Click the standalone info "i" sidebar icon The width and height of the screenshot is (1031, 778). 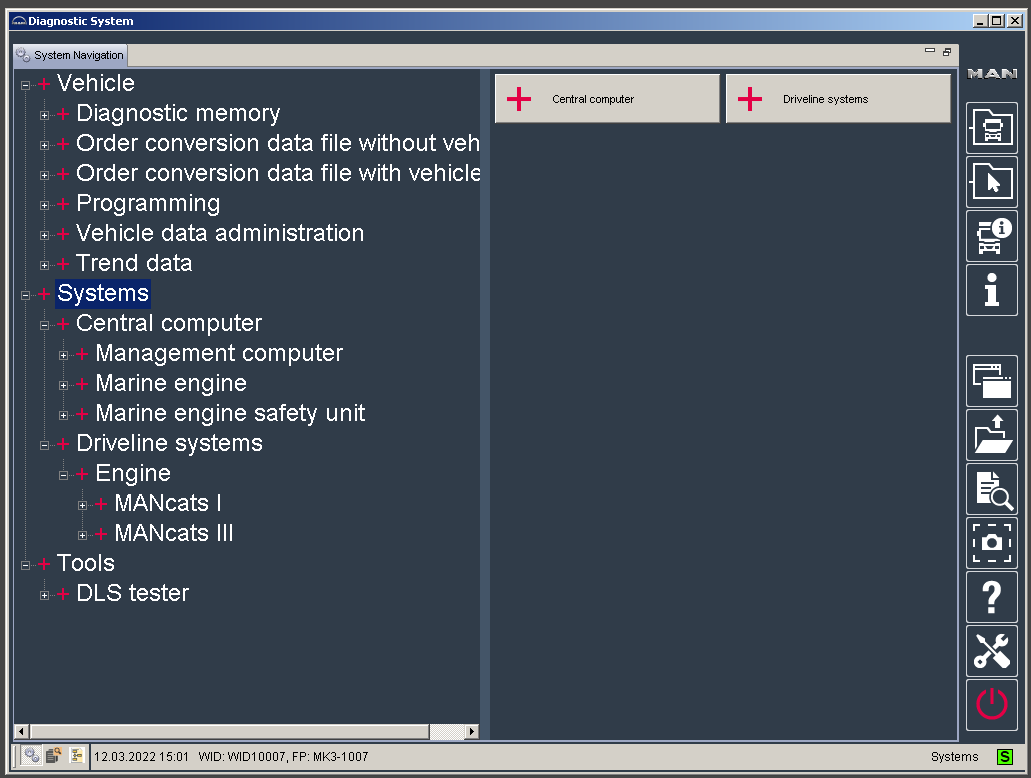click(992, 289)
